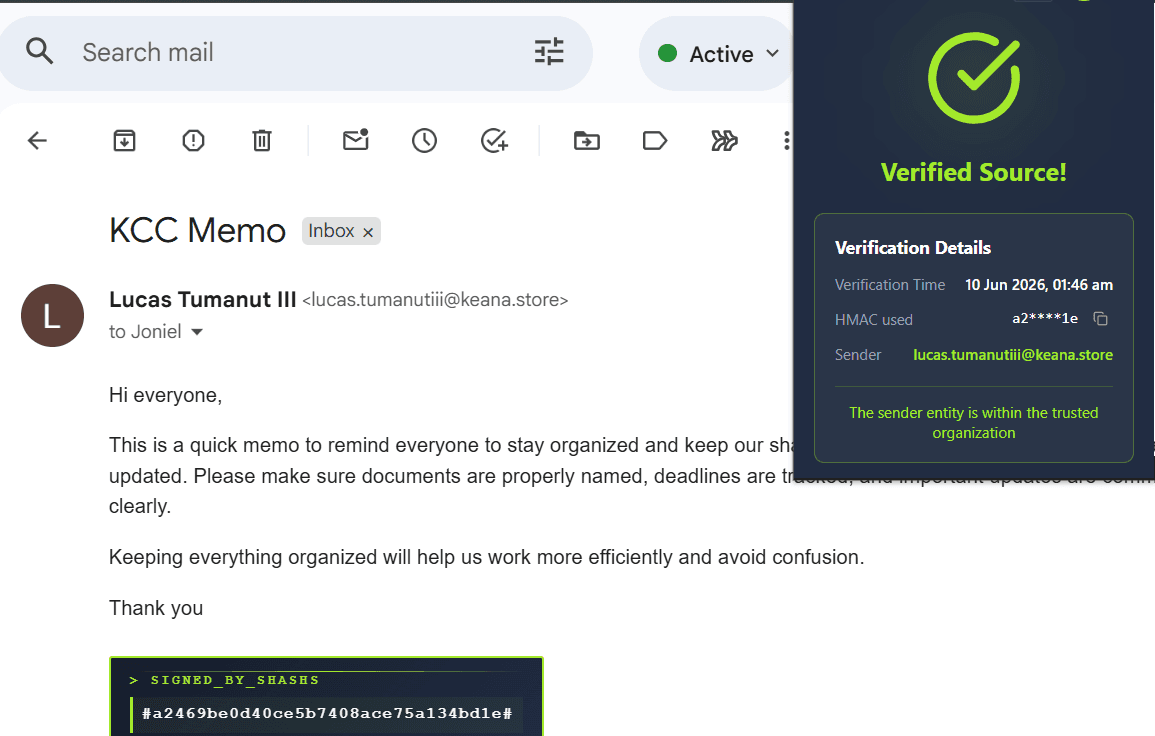Click the Verified Source! heading
This screenshot has height=736, width=1155.
(974, 172)
